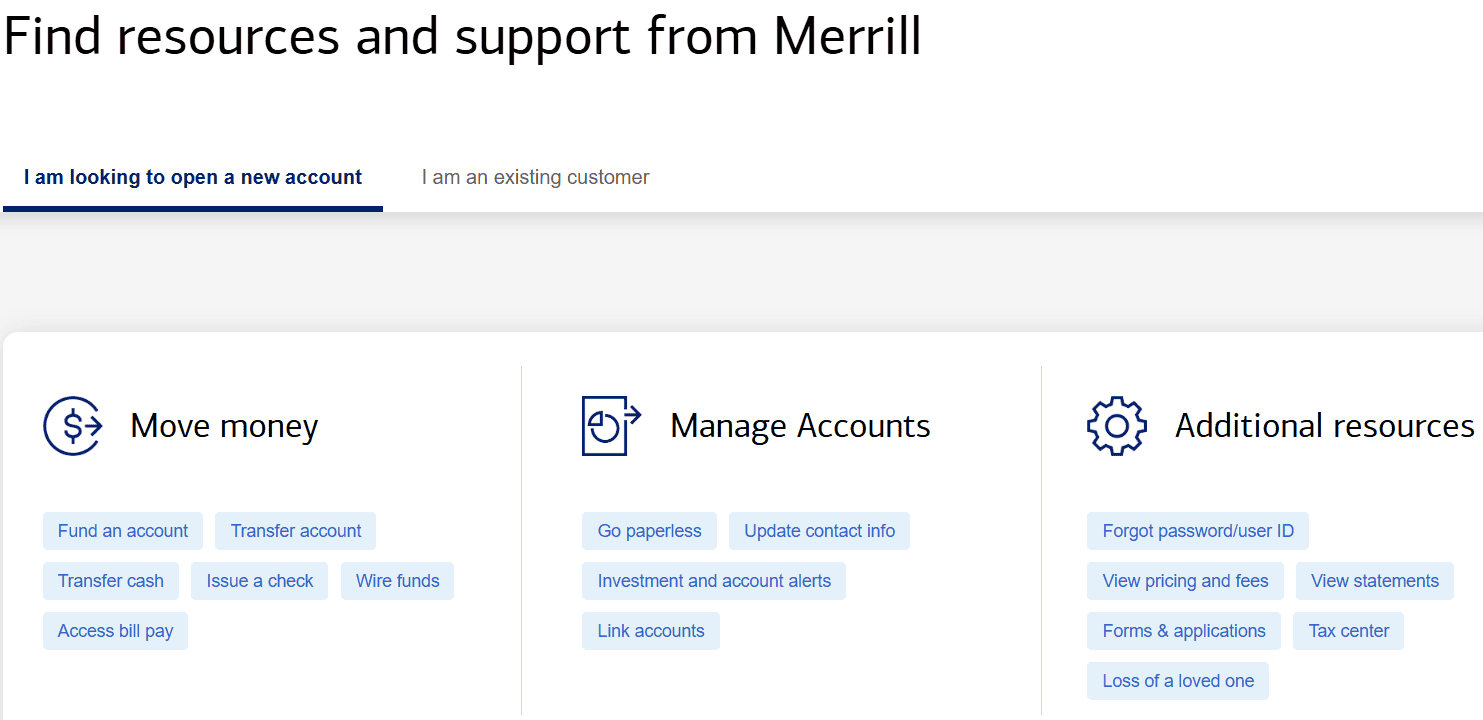Switch to the 'I am an existing customer' tab

[x=535, y=177]
